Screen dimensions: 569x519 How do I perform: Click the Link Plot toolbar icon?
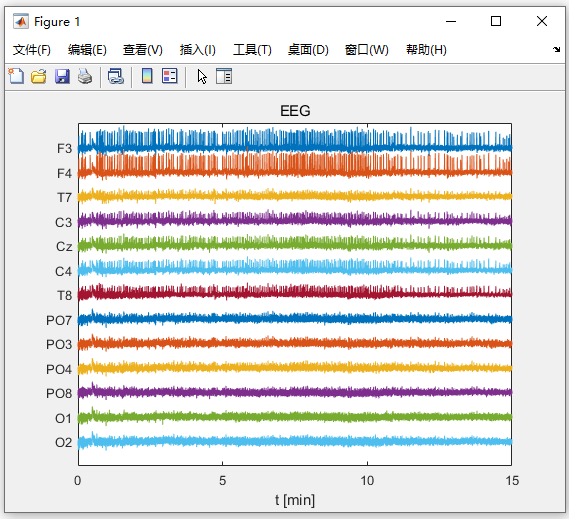116,76
